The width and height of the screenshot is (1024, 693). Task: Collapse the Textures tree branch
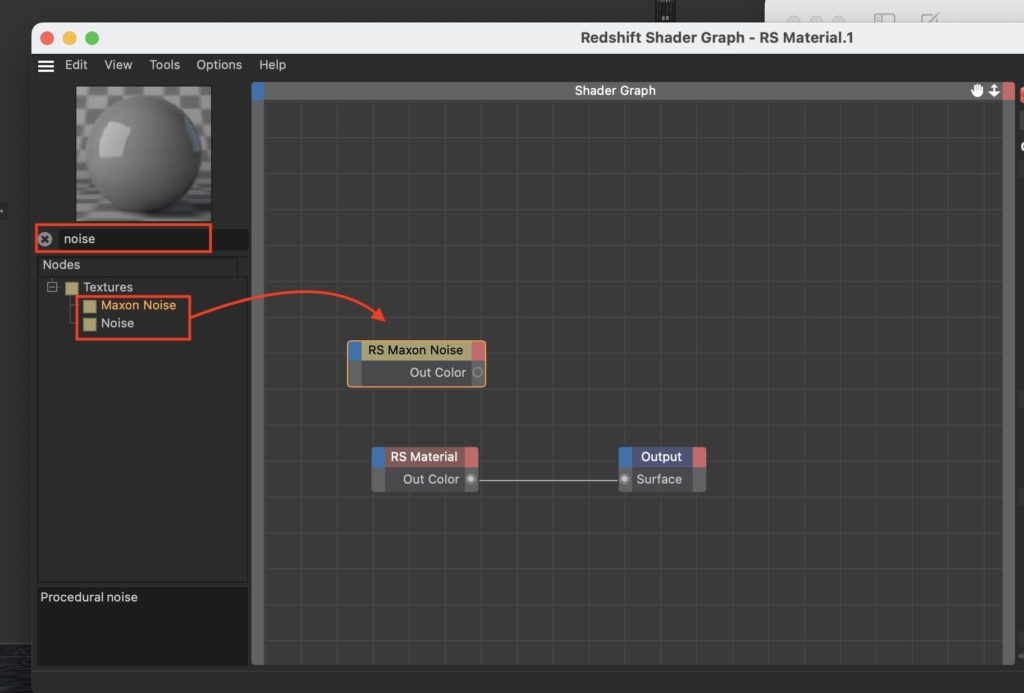51,287
